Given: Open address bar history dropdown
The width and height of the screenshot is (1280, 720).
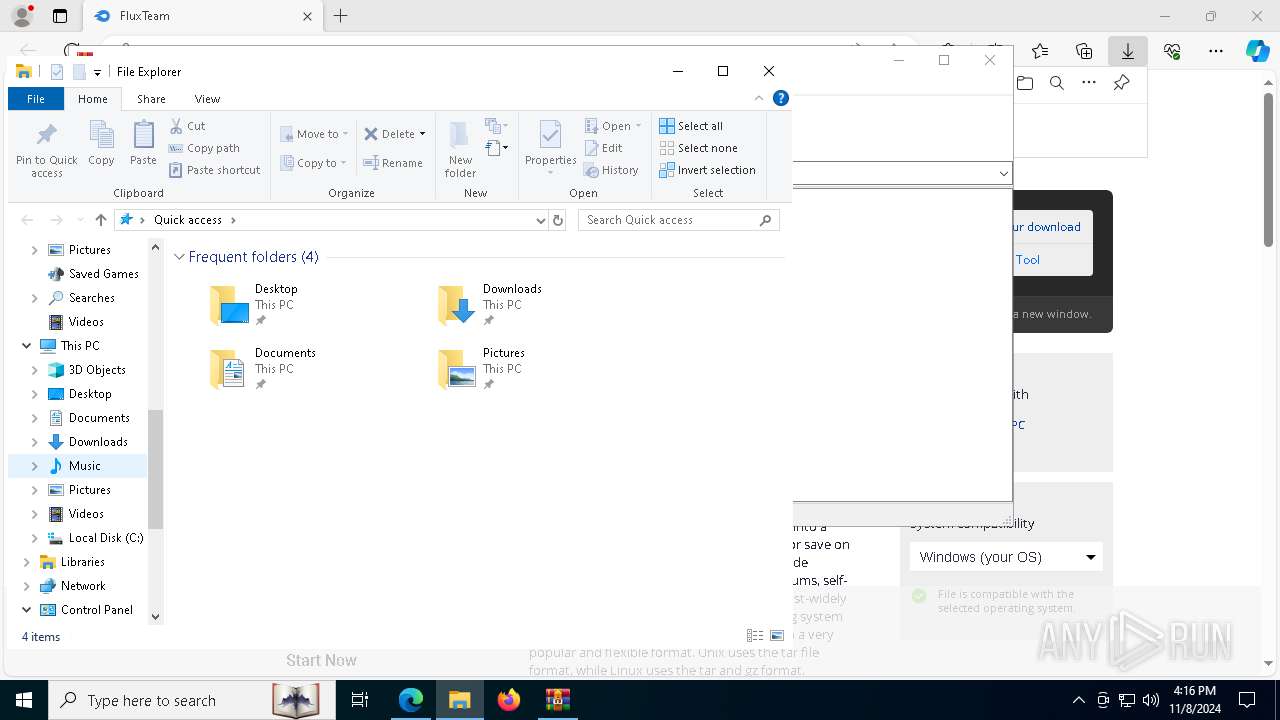Looking at the screenshot, I should (541, 220).
